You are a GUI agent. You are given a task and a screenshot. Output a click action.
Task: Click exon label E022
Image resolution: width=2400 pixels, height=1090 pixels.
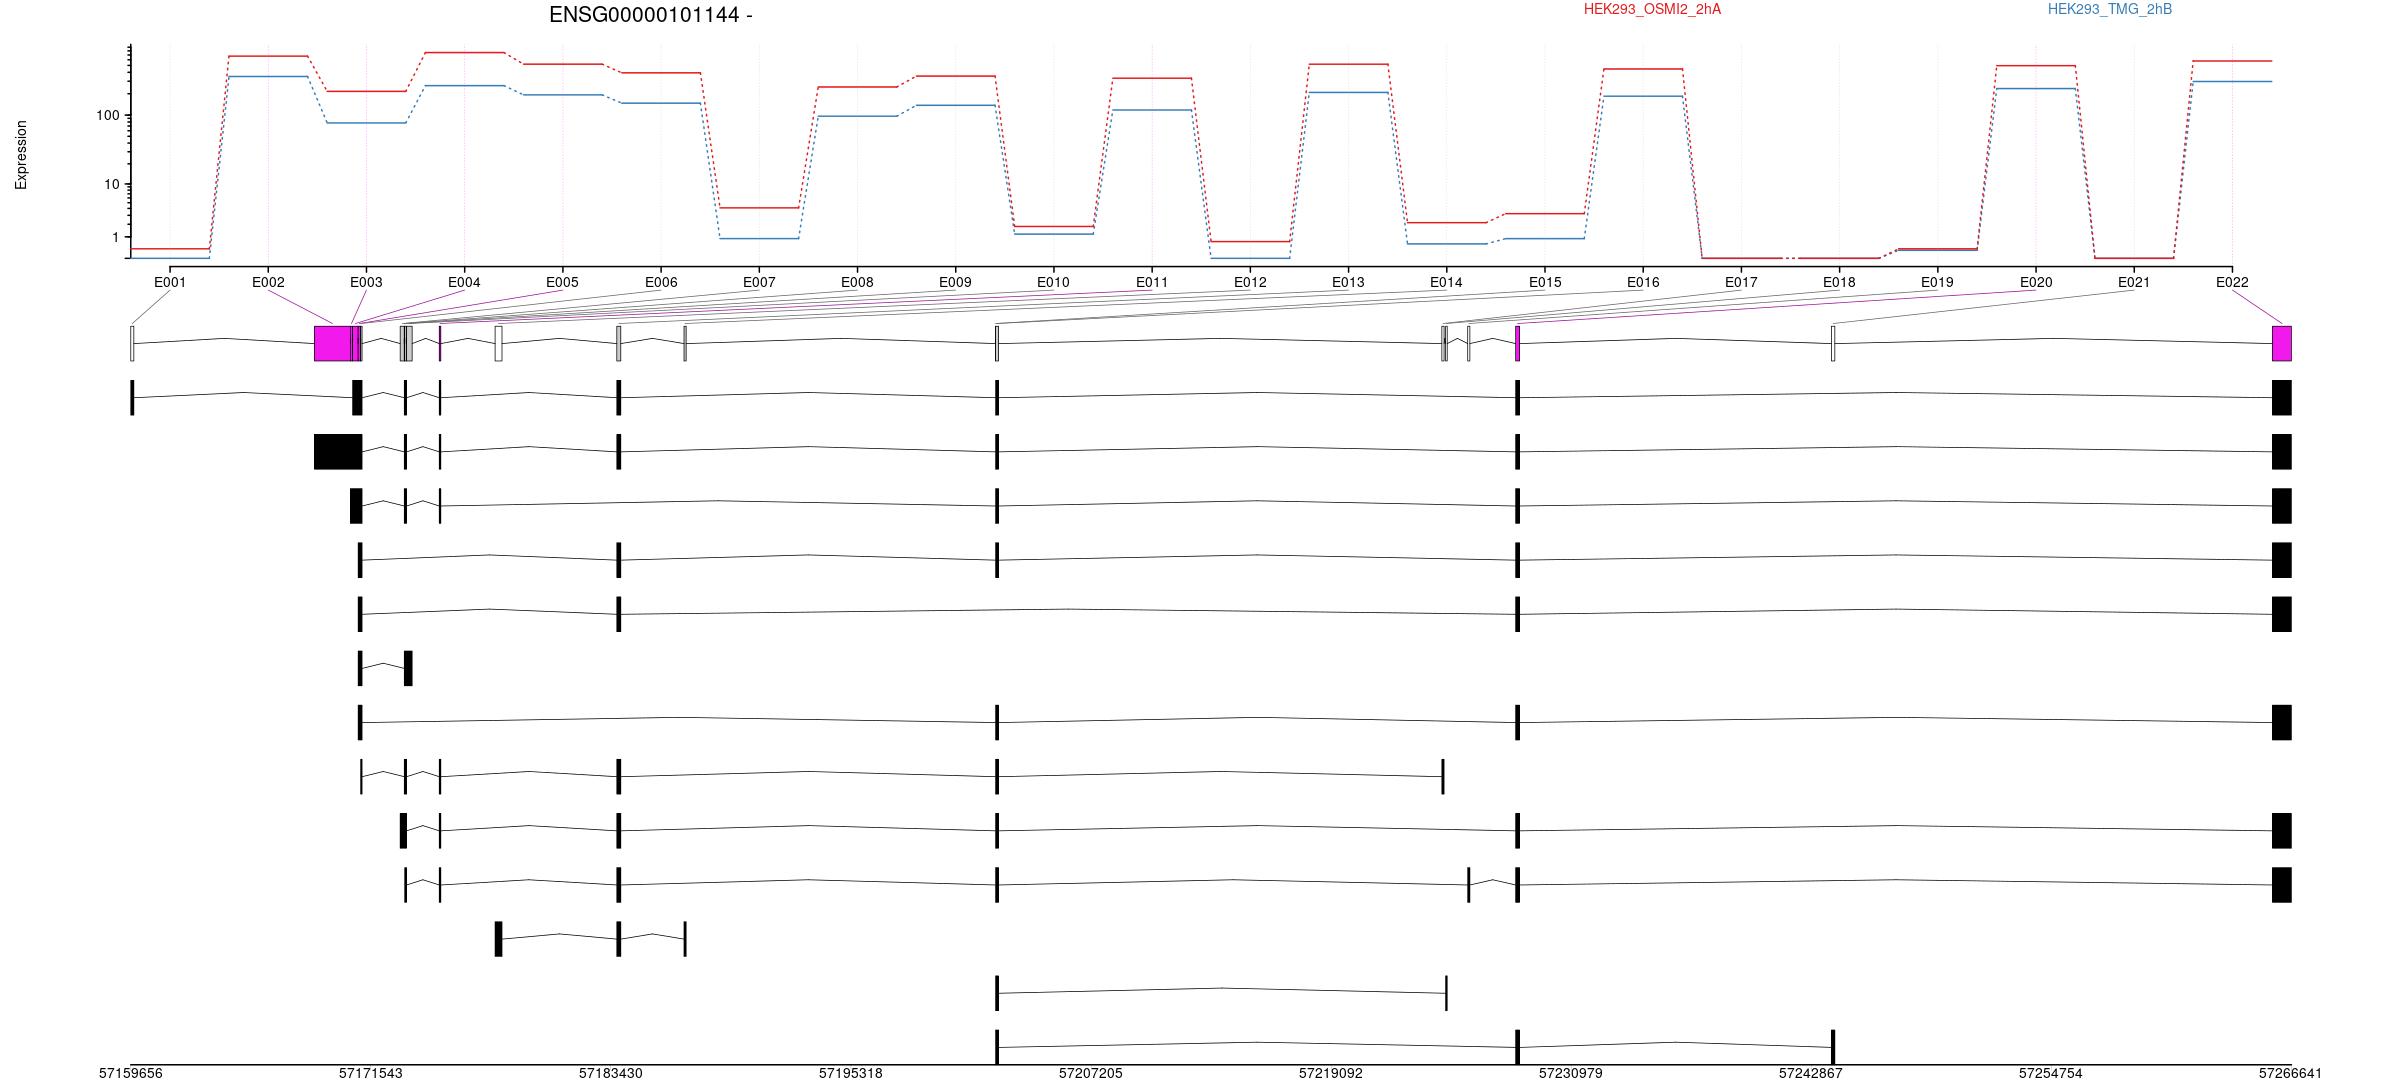click(x=2232, y=283)
